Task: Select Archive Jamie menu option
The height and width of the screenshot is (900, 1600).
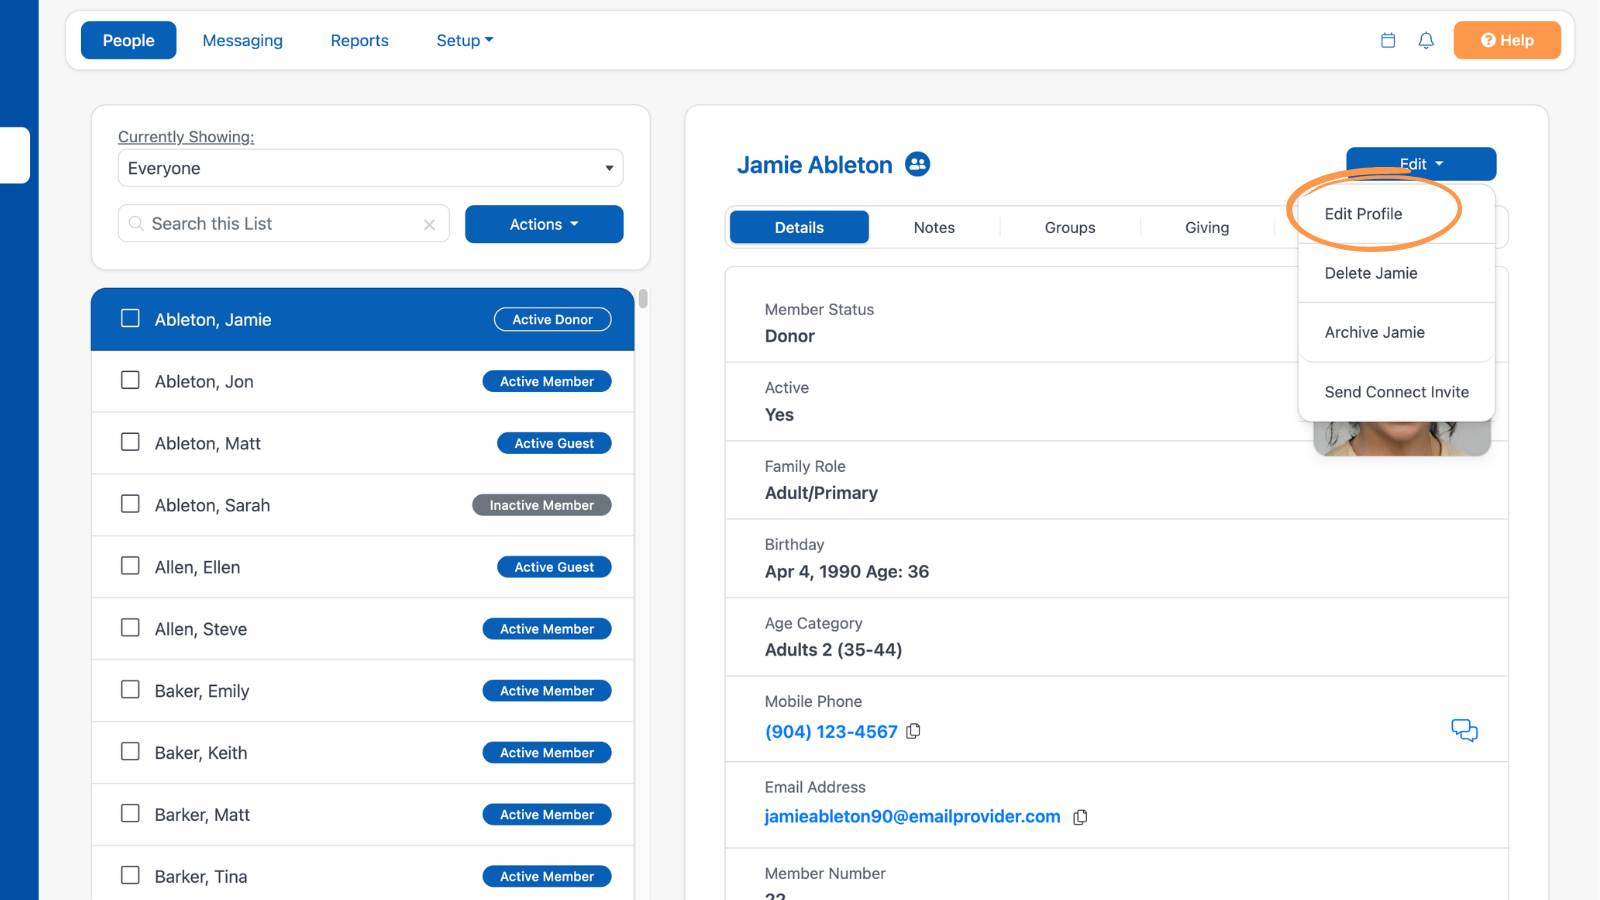Action: 1375,332
